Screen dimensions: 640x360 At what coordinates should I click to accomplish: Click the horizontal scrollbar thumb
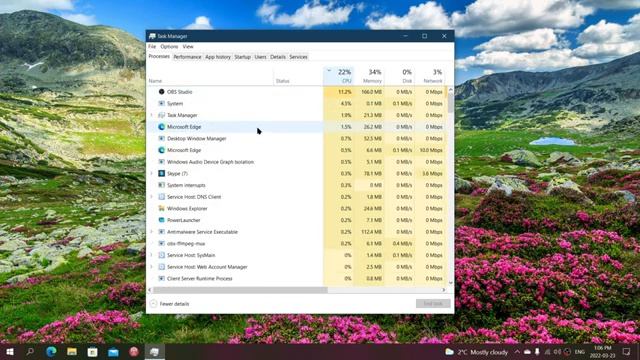pos(240,290)
